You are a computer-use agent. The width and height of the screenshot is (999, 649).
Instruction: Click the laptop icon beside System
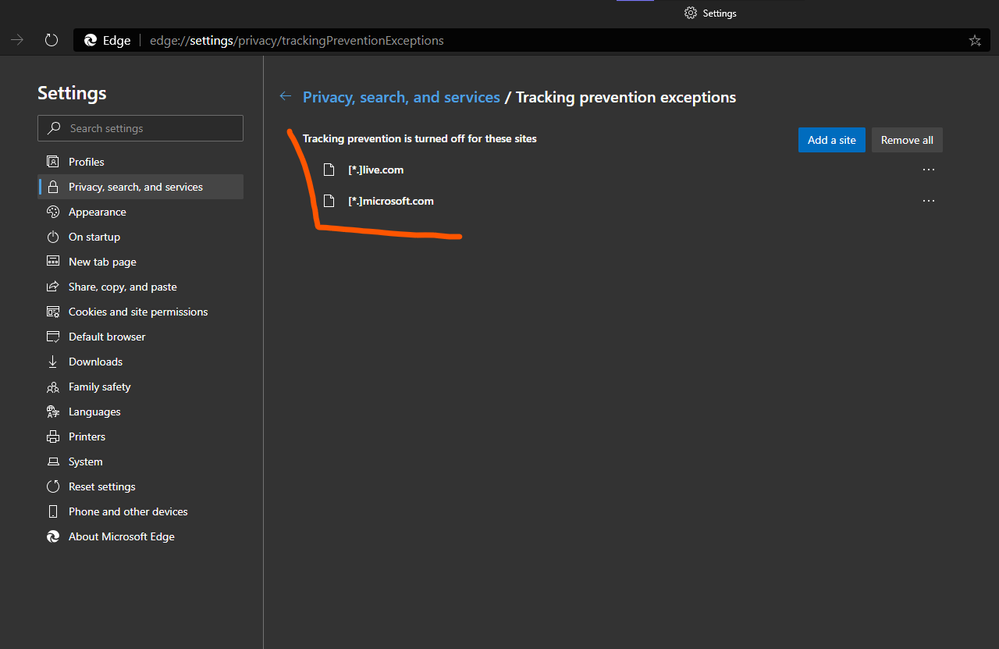[x=53, y=462]
